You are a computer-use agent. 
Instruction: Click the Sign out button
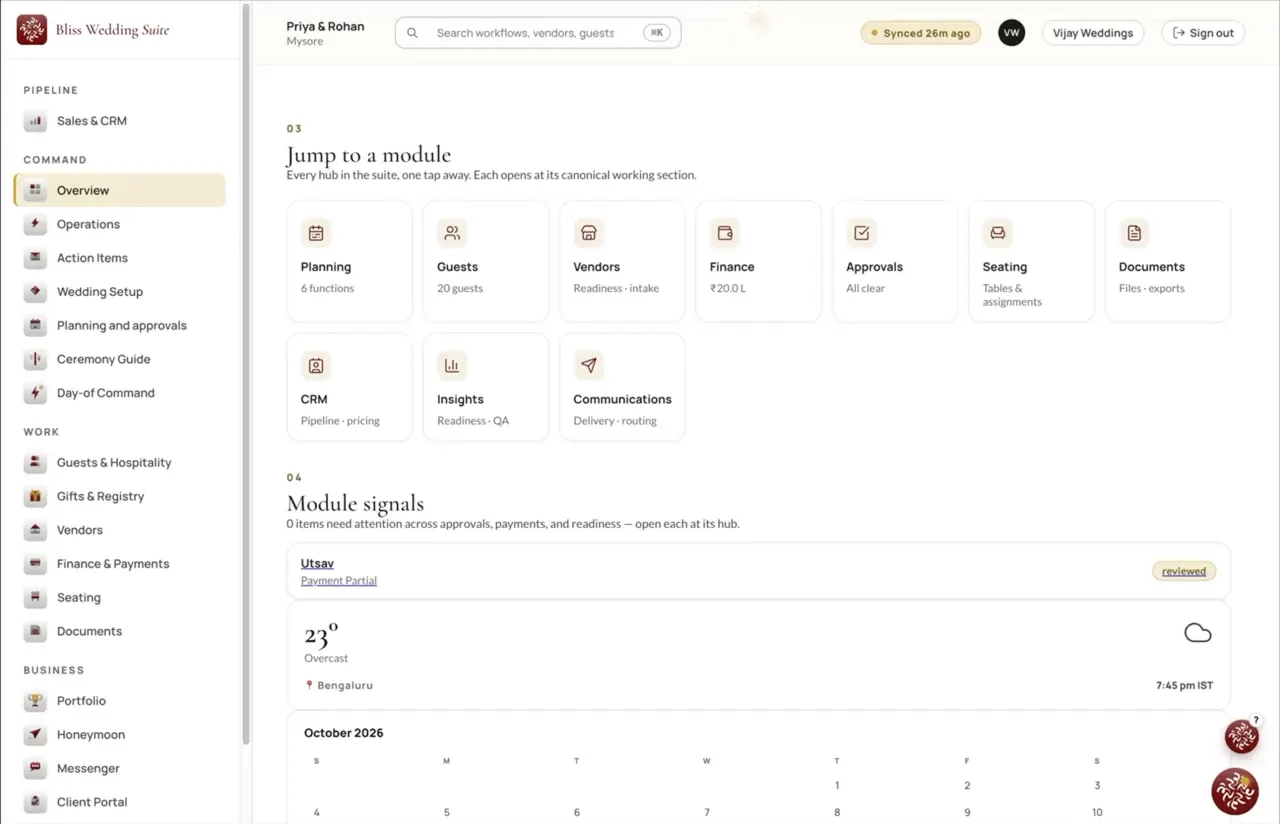1203,33
